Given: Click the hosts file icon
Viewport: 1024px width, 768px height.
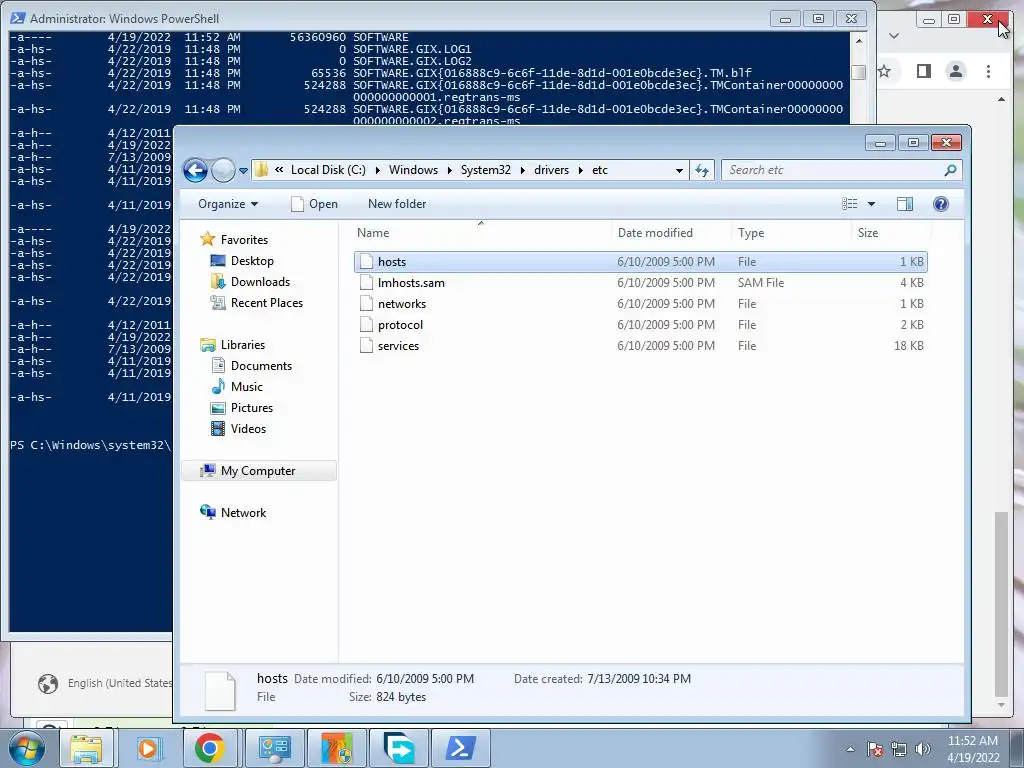Looking at the screenshot, I should click(366, 262).
